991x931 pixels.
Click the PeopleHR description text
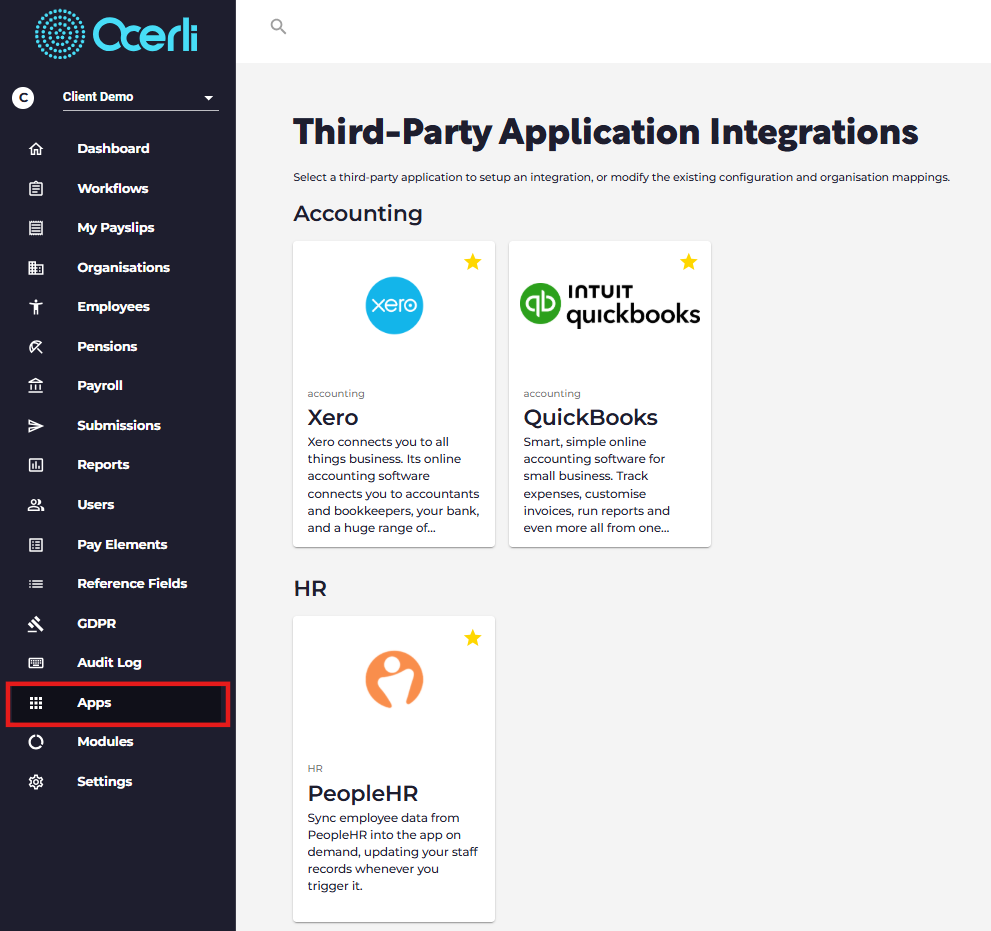coord(392,852)
